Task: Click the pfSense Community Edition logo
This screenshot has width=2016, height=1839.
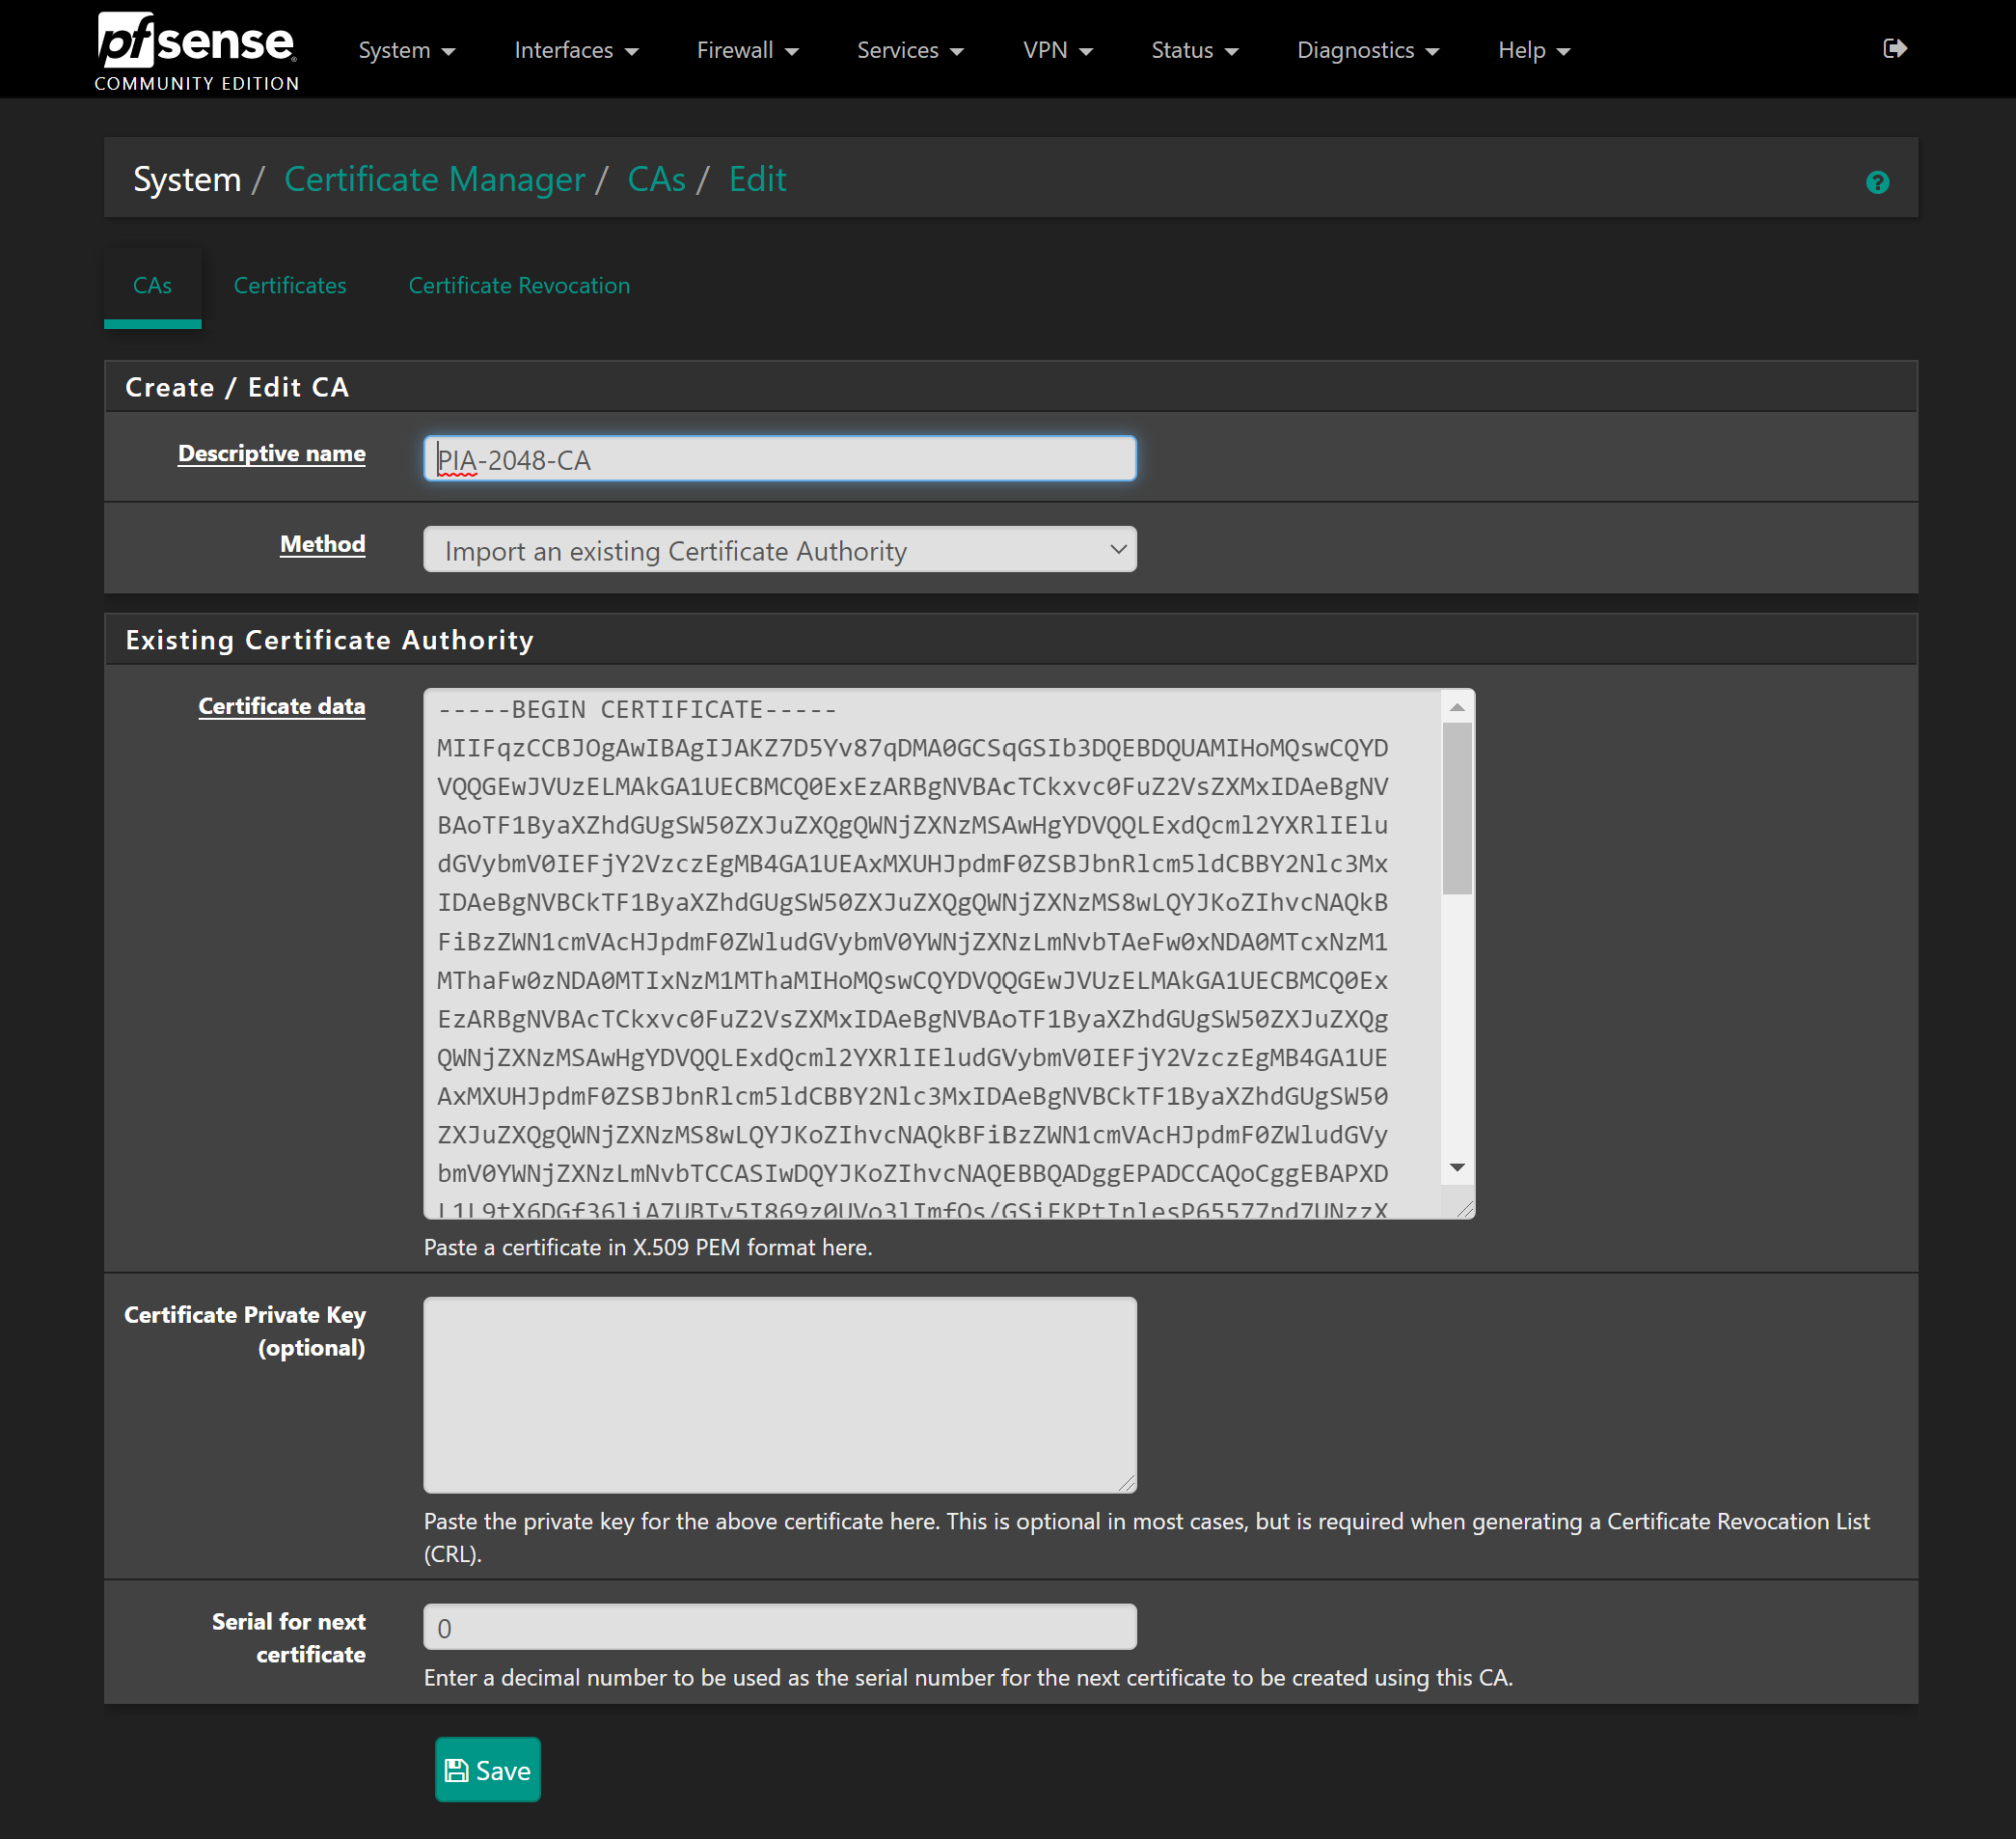Action: click(x=197, y=50)
